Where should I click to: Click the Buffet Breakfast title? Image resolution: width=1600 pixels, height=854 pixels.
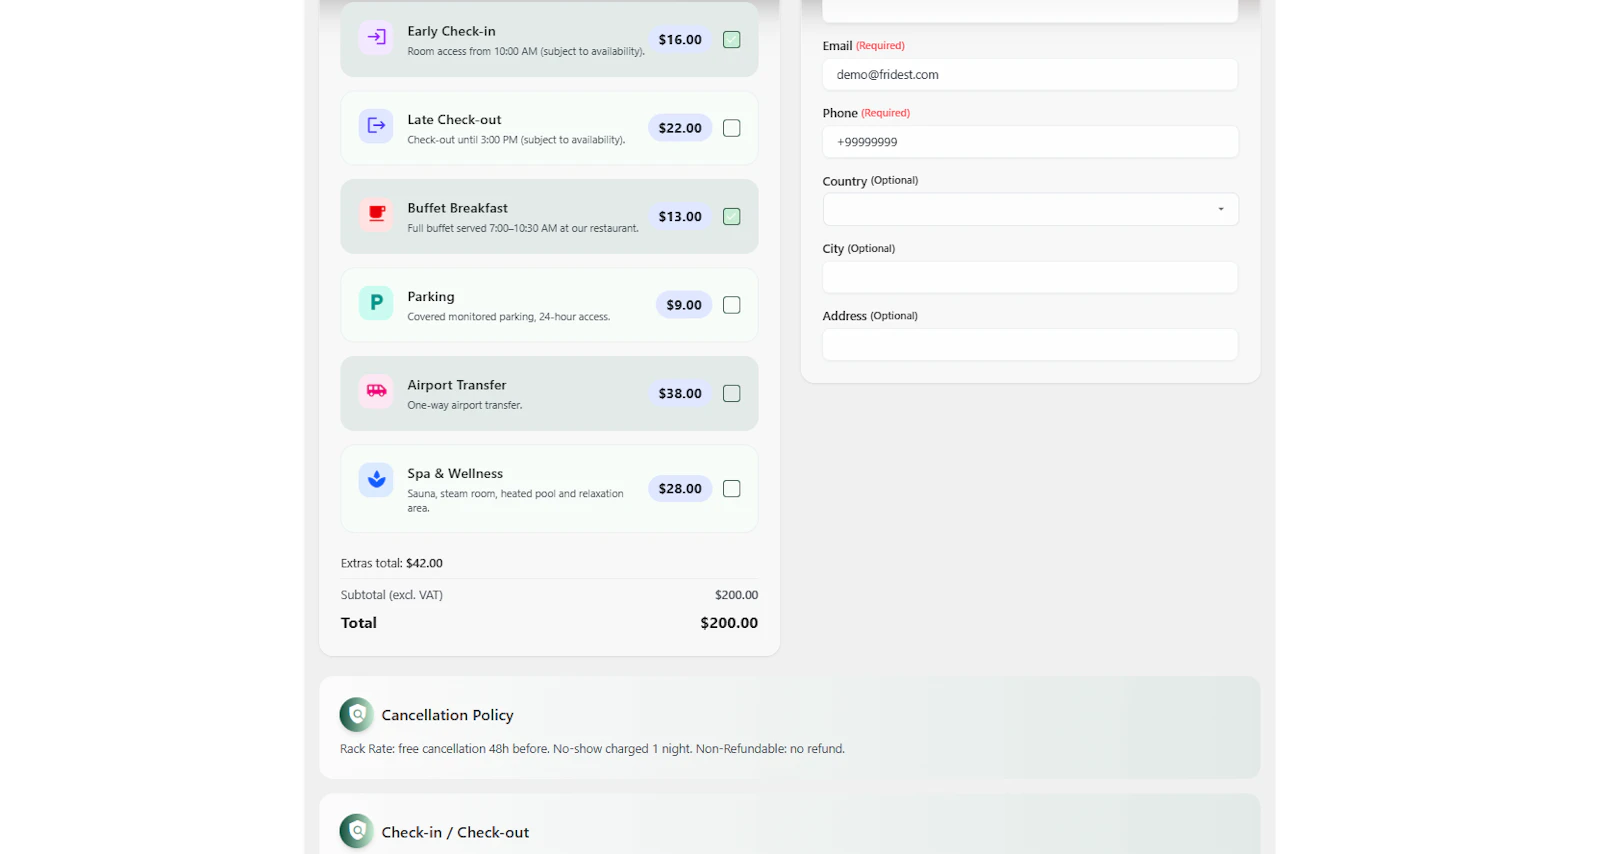coord(457,208)
